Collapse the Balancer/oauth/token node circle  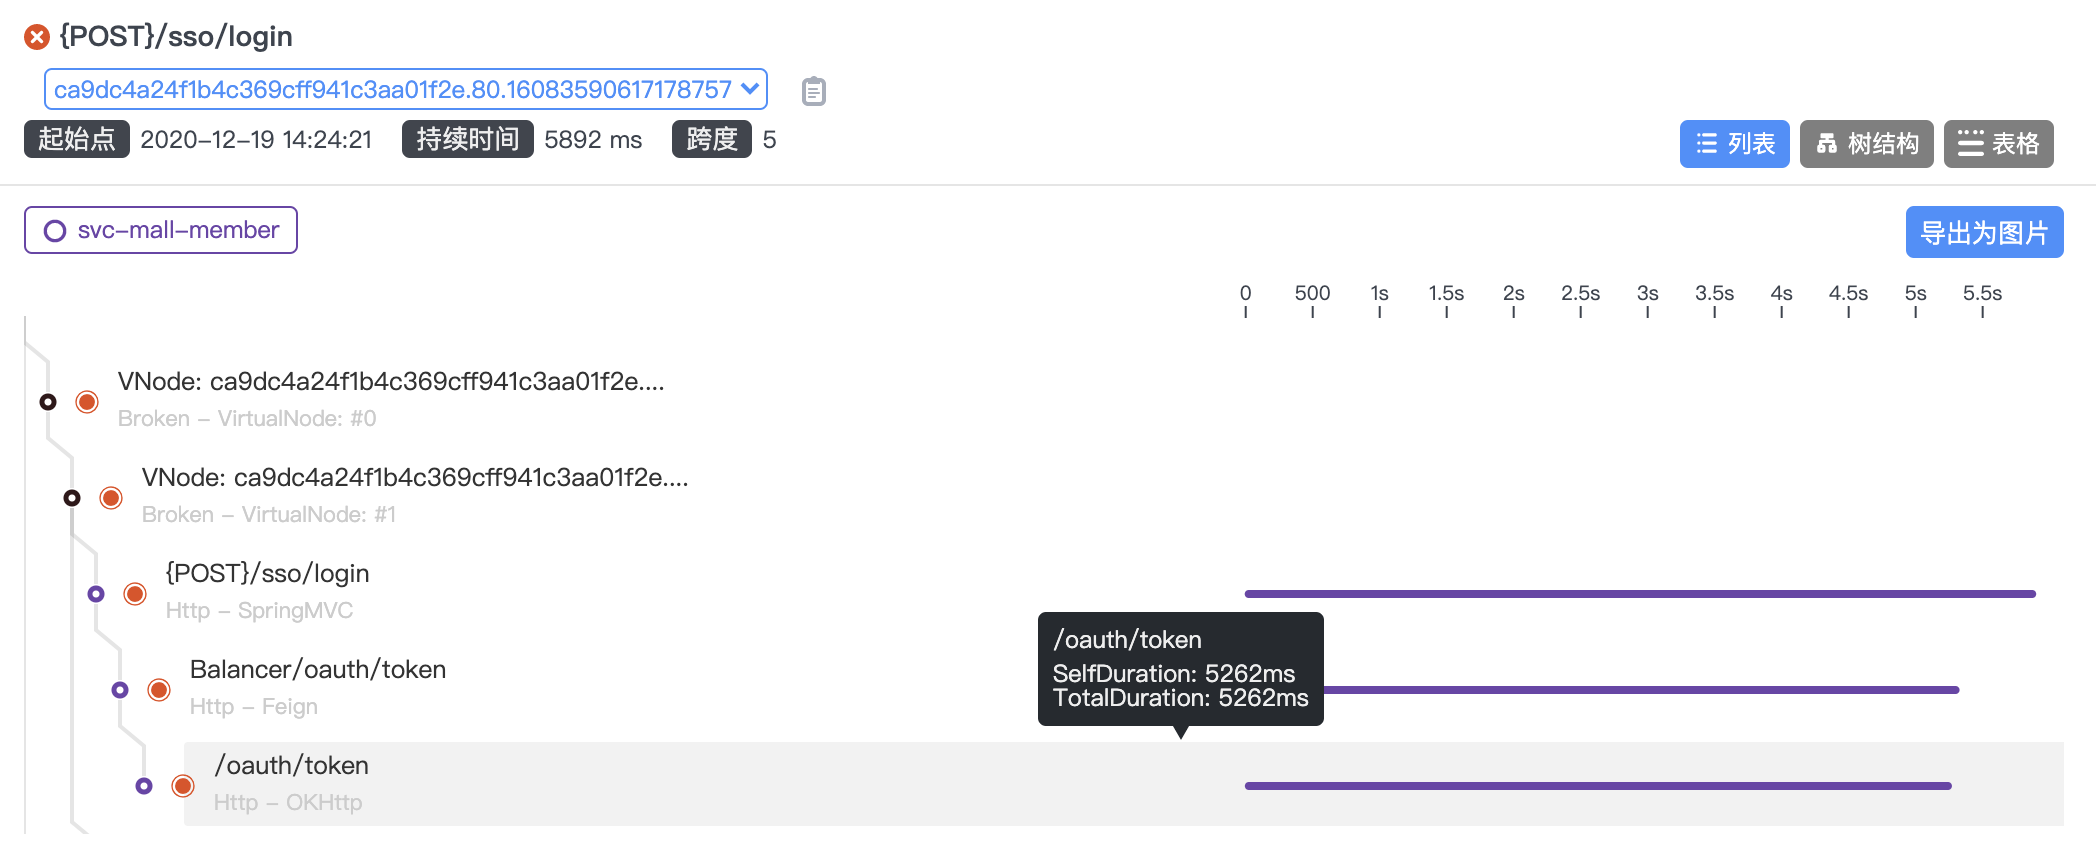[x=120, y=690]
